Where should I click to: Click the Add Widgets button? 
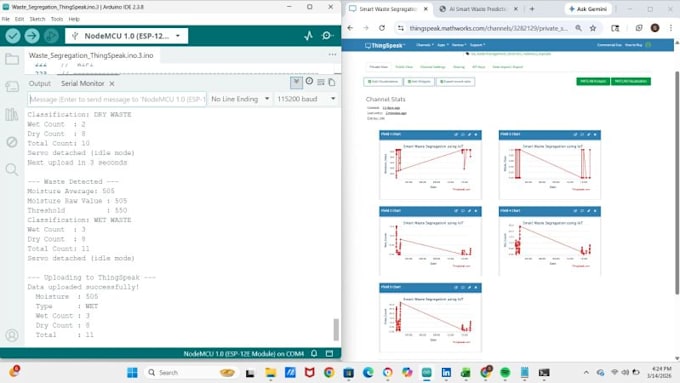[x=419, y=82]
